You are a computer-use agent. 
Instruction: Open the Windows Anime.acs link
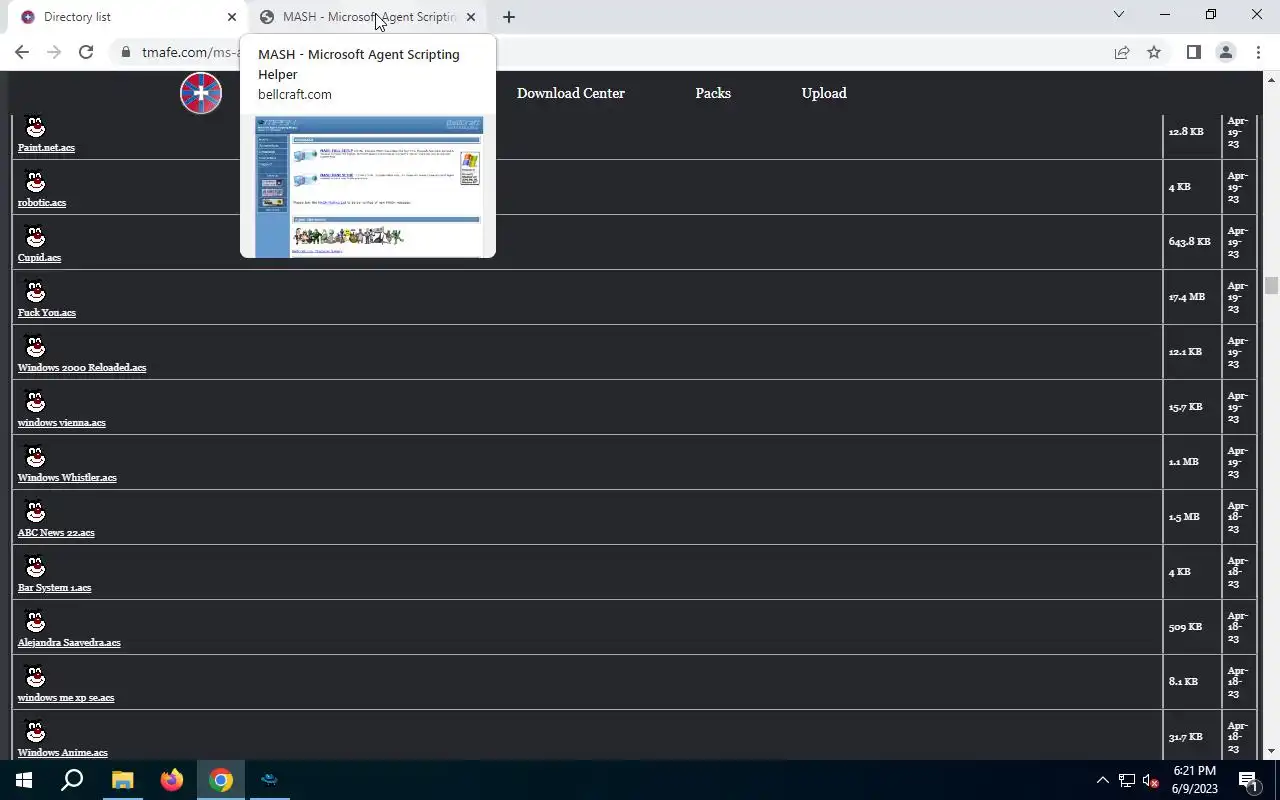point(63,753)
